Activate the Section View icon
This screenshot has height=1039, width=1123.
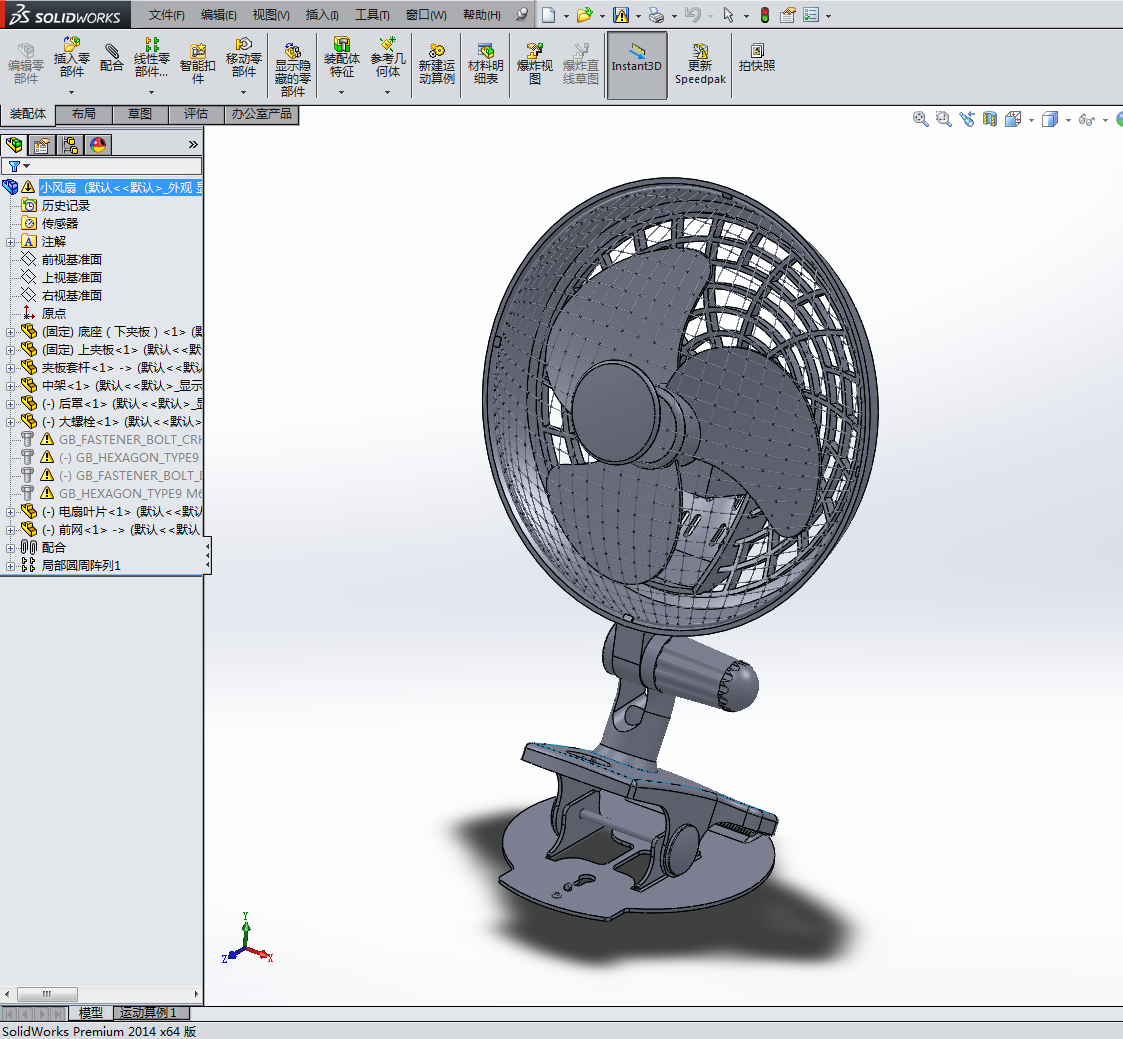point(990,119)
